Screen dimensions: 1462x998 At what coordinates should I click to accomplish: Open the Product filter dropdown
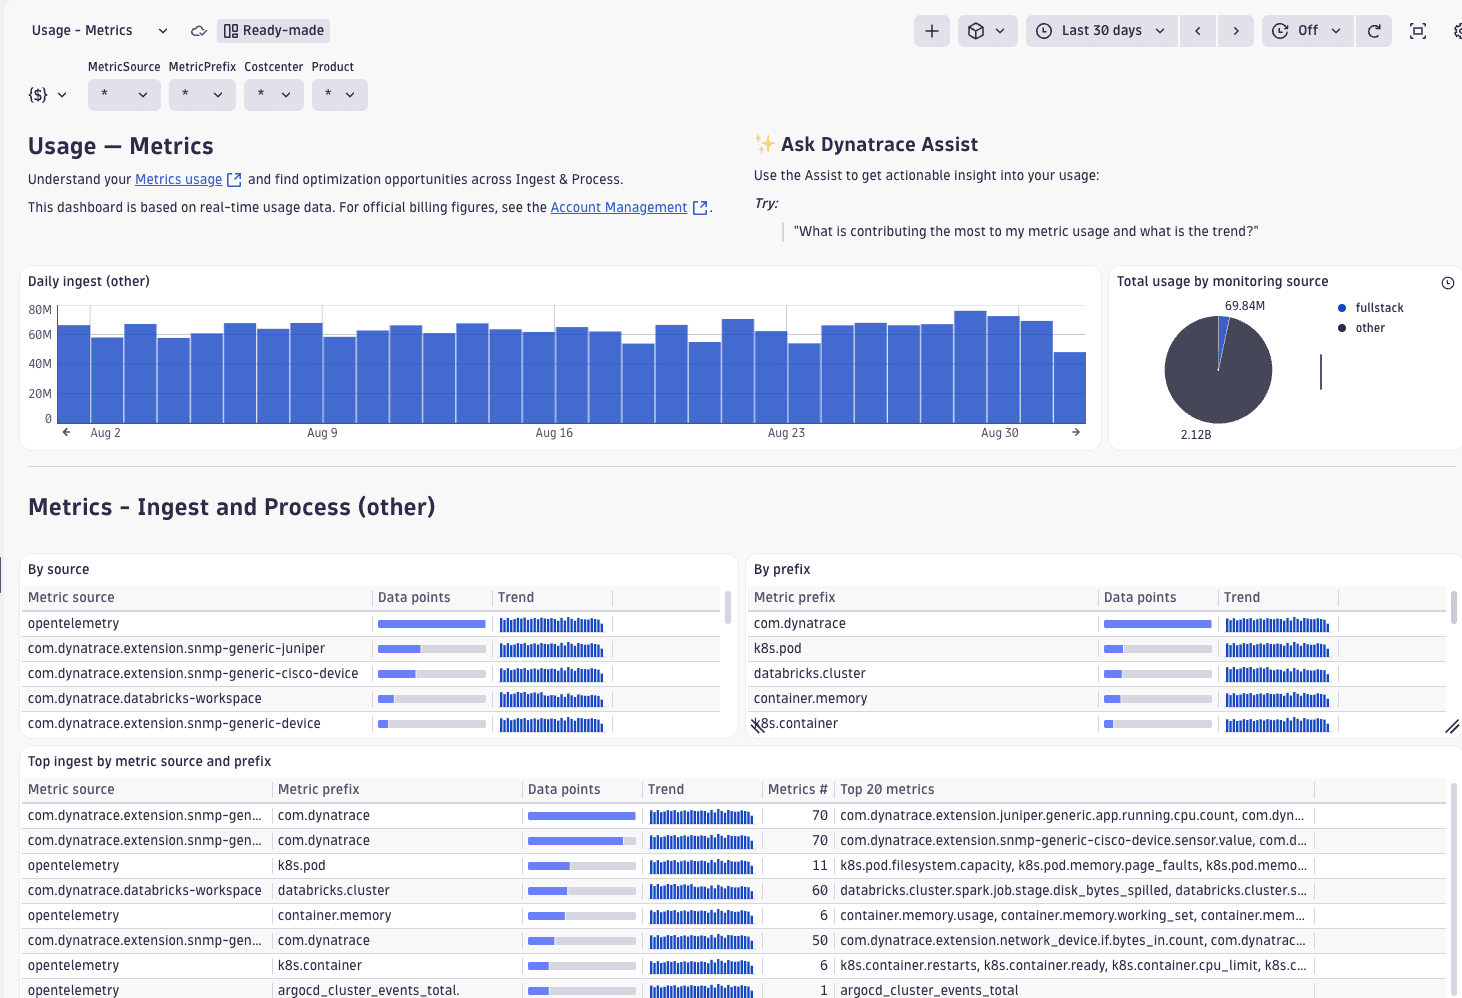[x=340, y=95]
